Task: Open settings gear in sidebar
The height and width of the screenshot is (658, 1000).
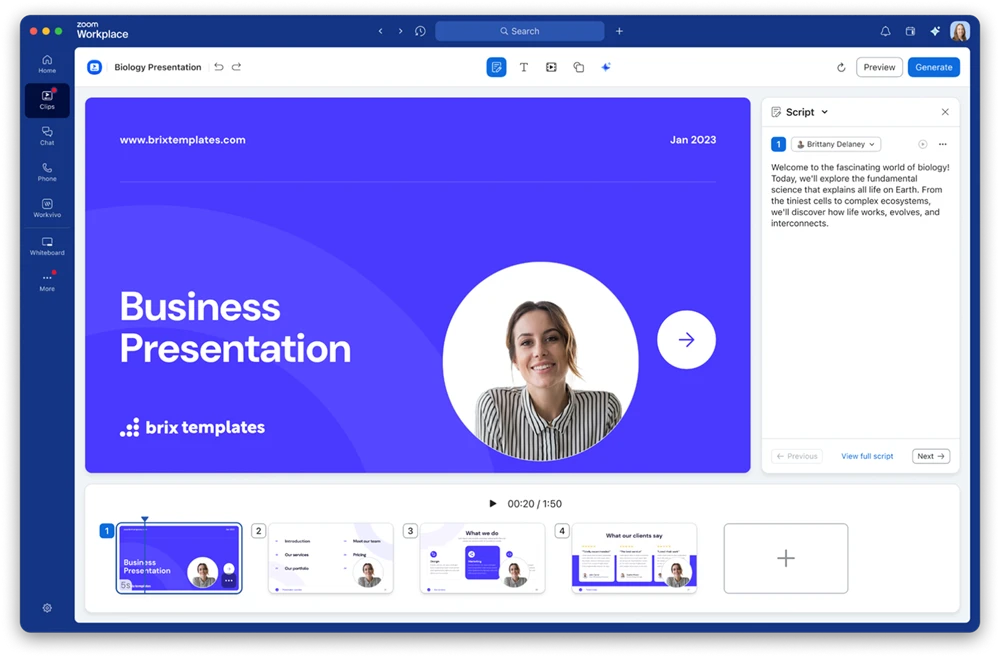Action: 47,608
